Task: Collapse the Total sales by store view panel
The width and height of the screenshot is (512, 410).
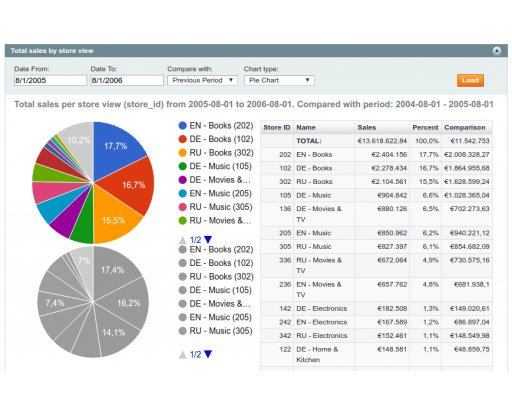Action: click(x=497, y=51)
